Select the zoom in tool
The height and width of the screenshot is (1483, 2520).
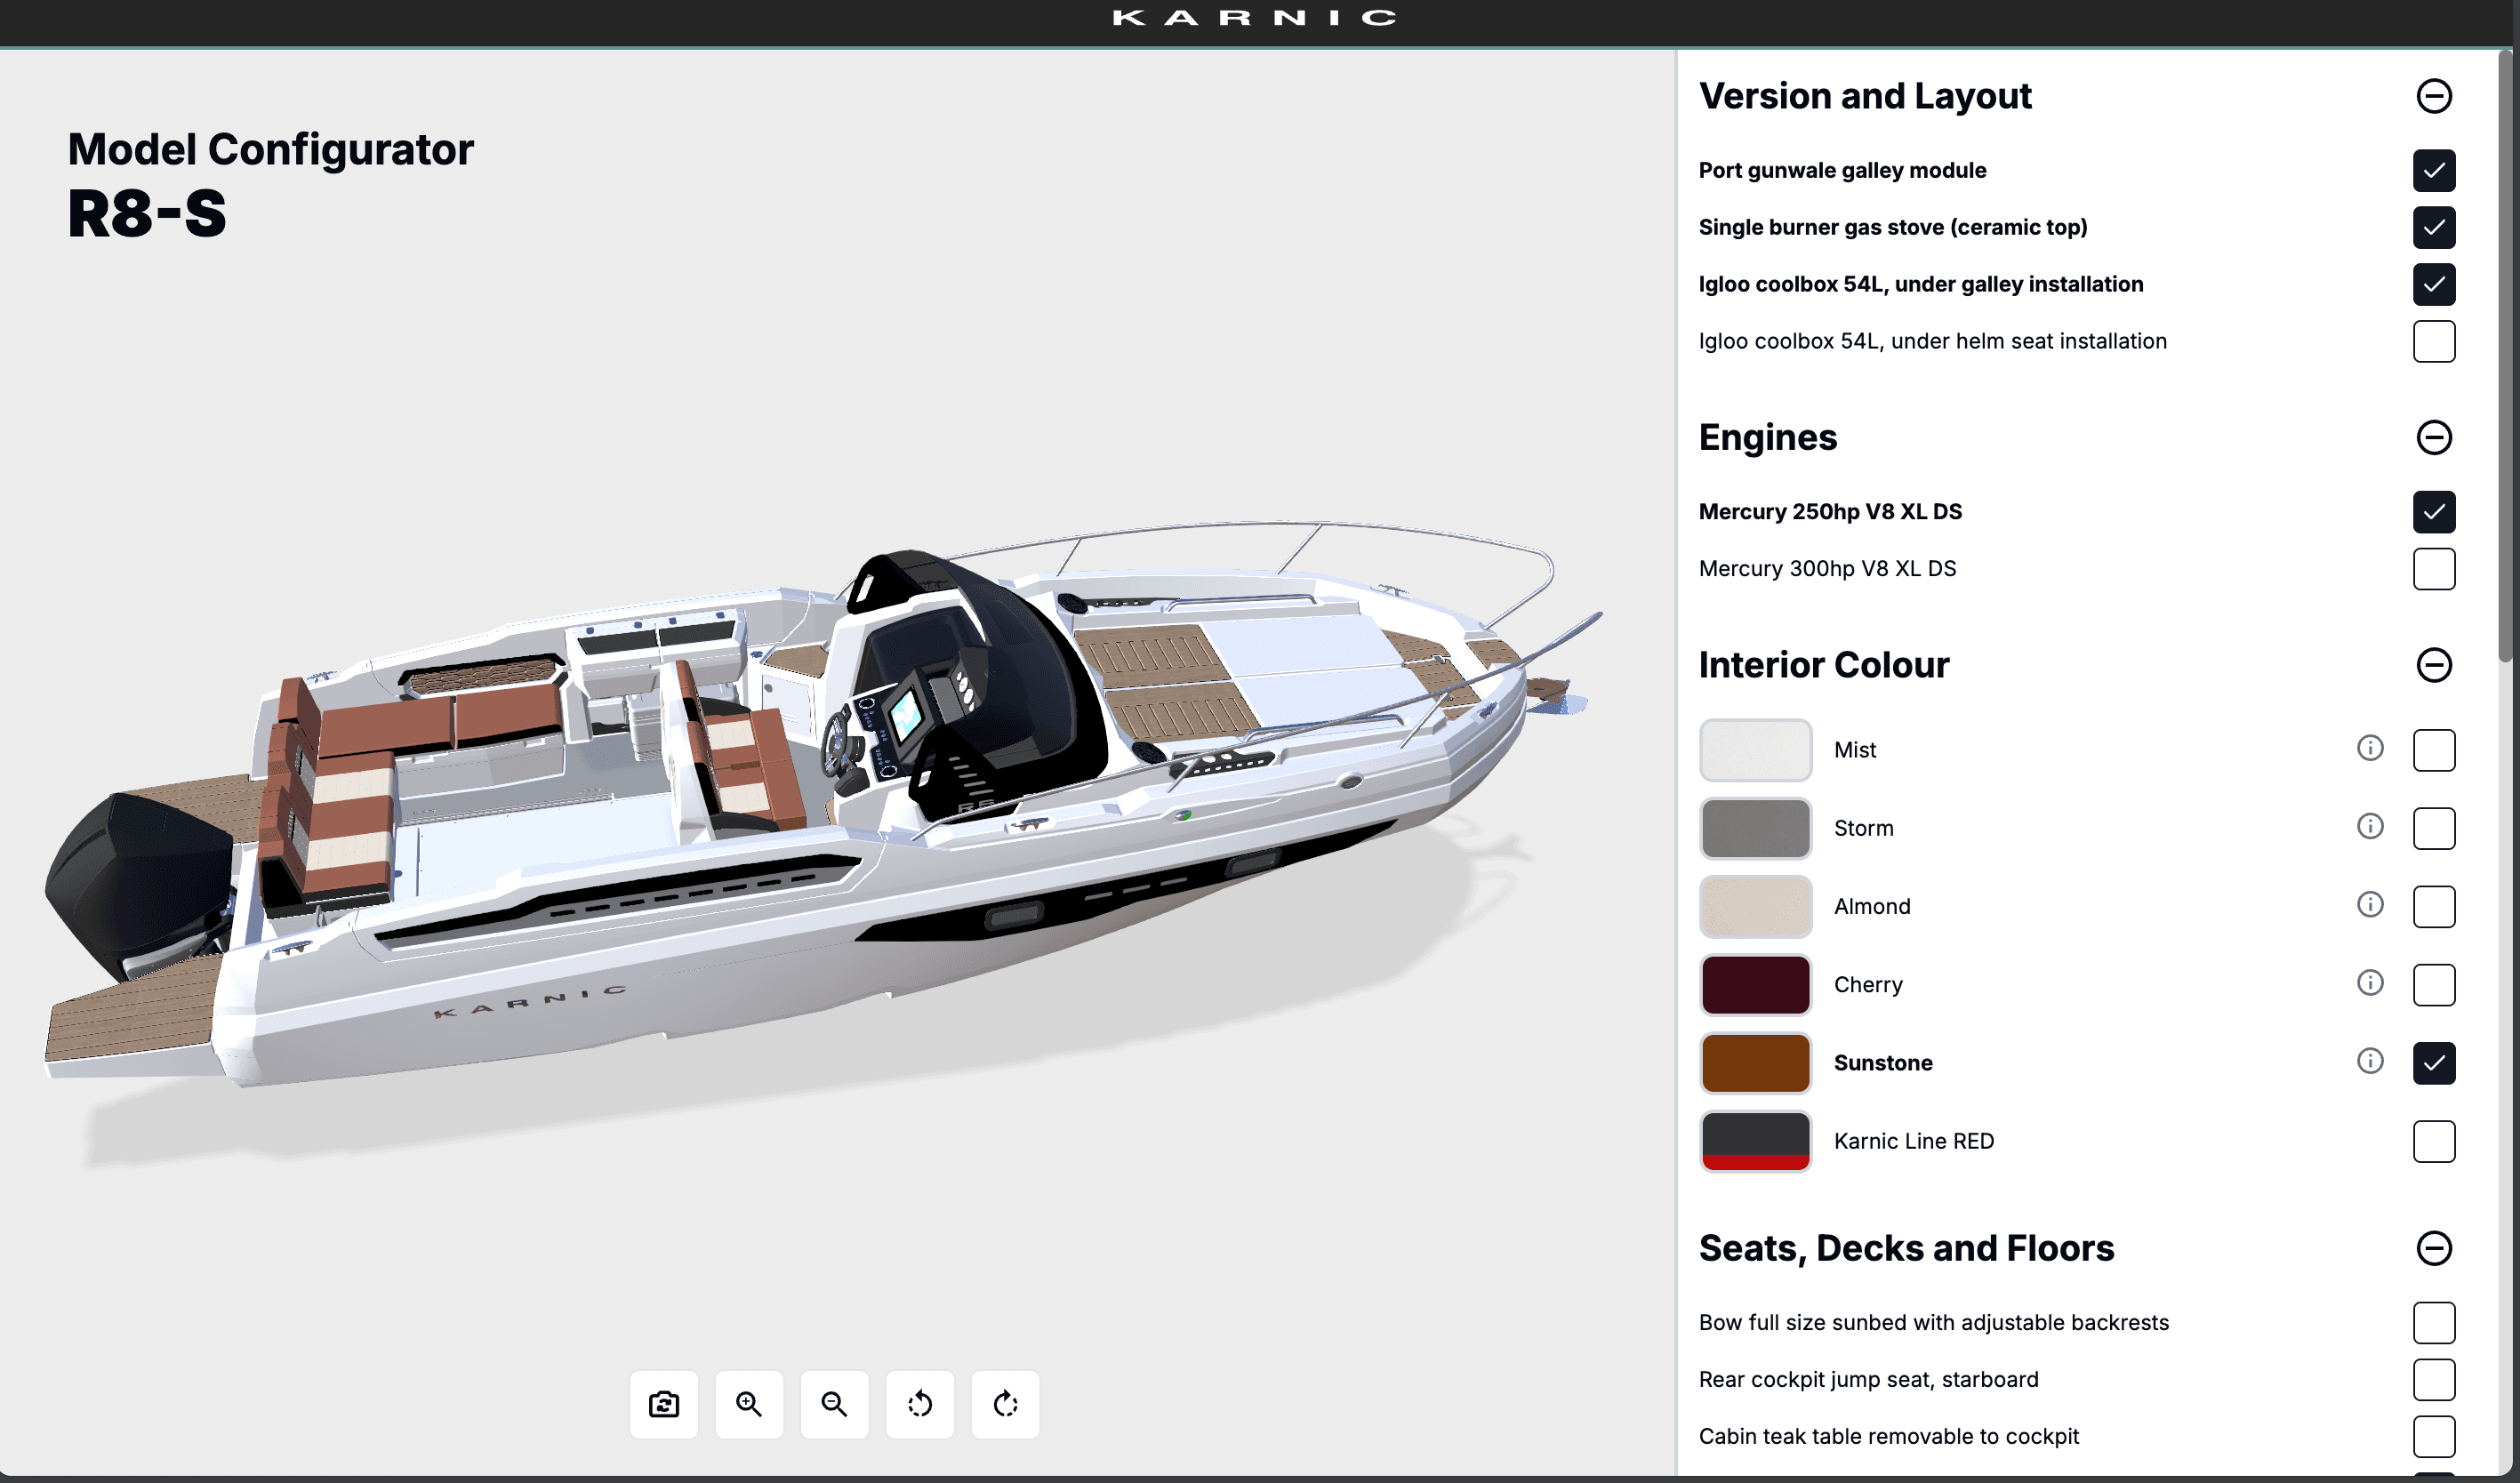[749, 1404]
